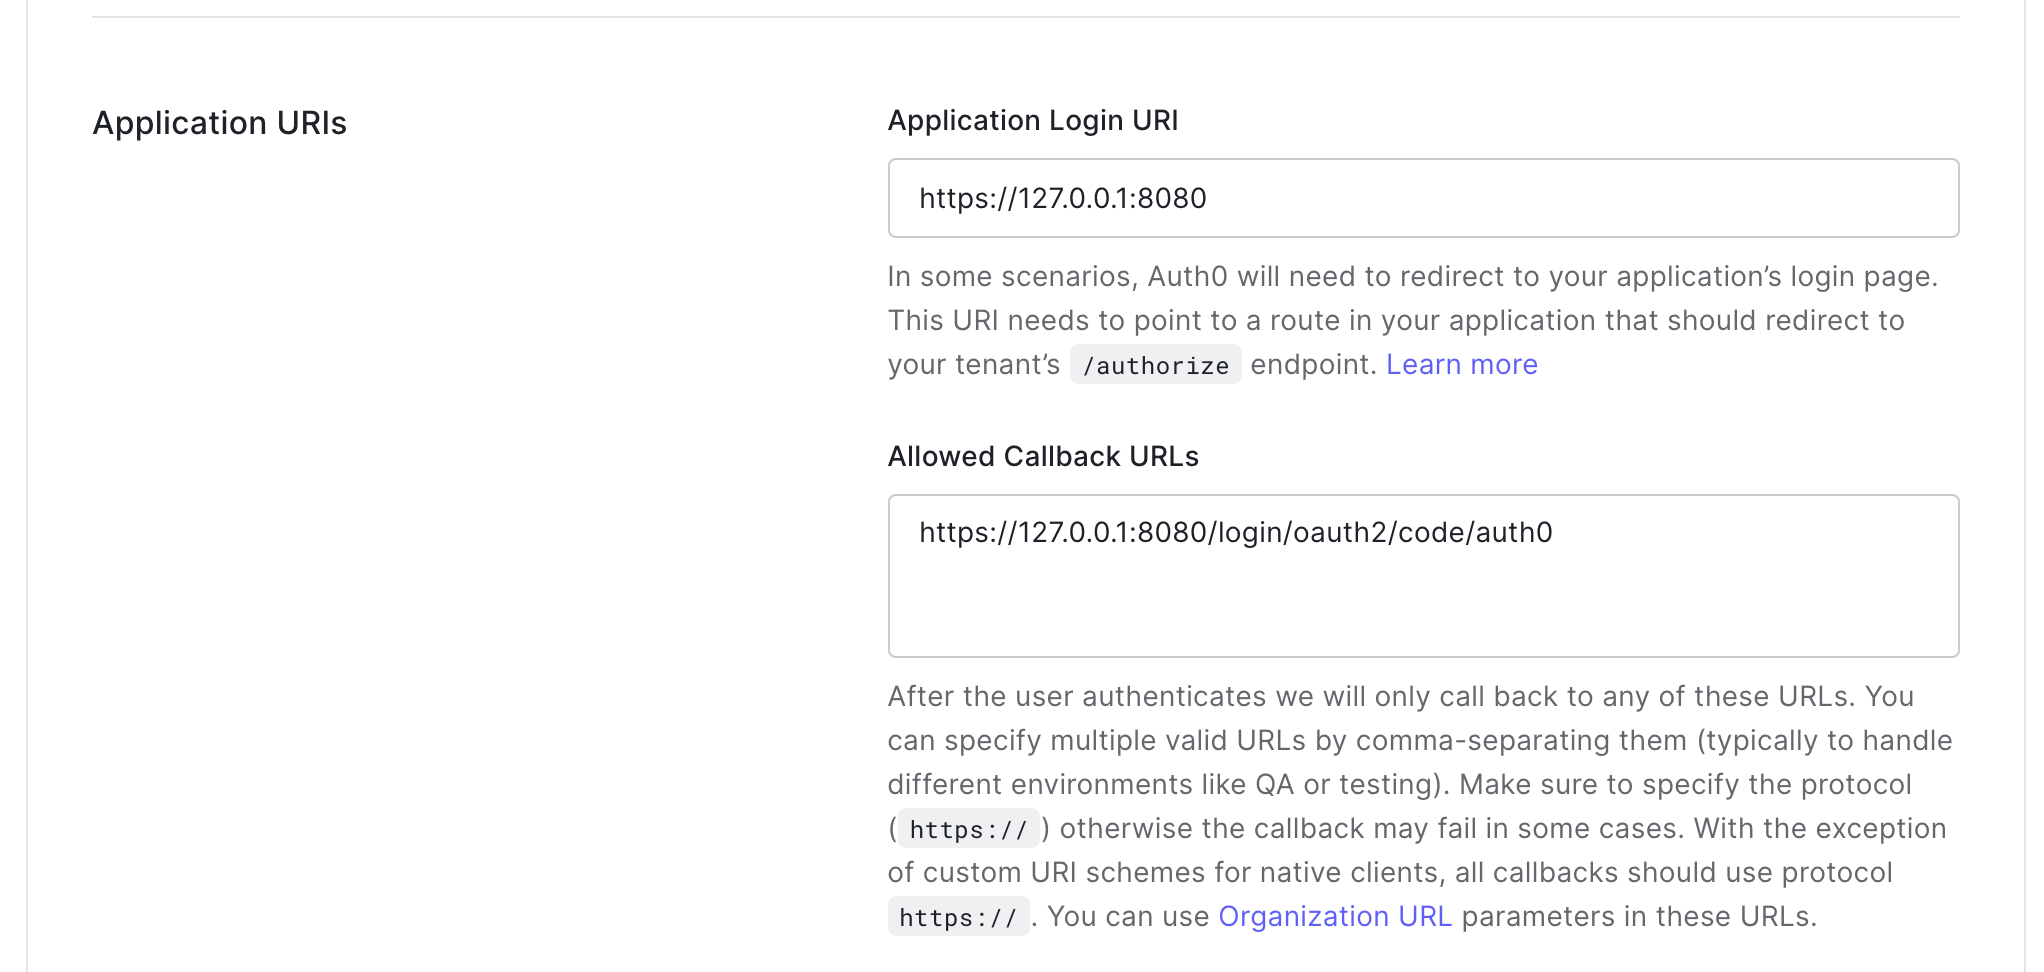The height and width of the screenshot is (972, 2044).
Task: Click the Application Login URI field label
Action: coord(1032,121)
